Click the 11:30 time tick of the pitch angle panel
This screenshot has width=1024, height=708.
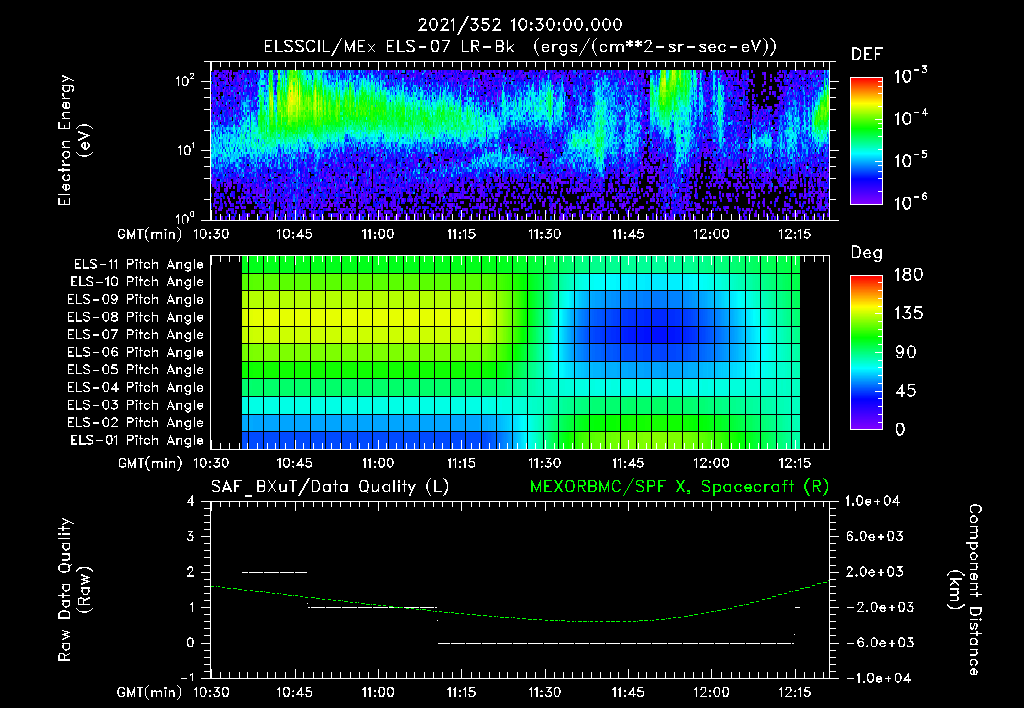[x=545, y=463]
